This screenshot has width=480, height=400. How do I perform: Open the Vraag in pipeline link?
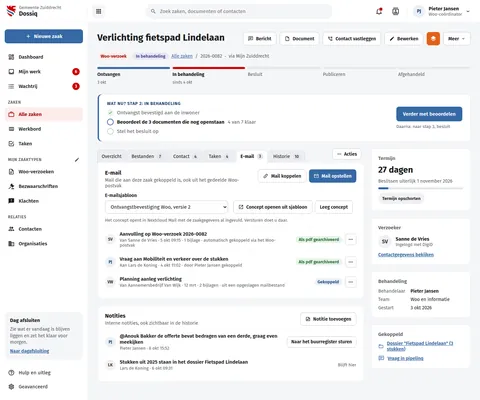(405, 358)
